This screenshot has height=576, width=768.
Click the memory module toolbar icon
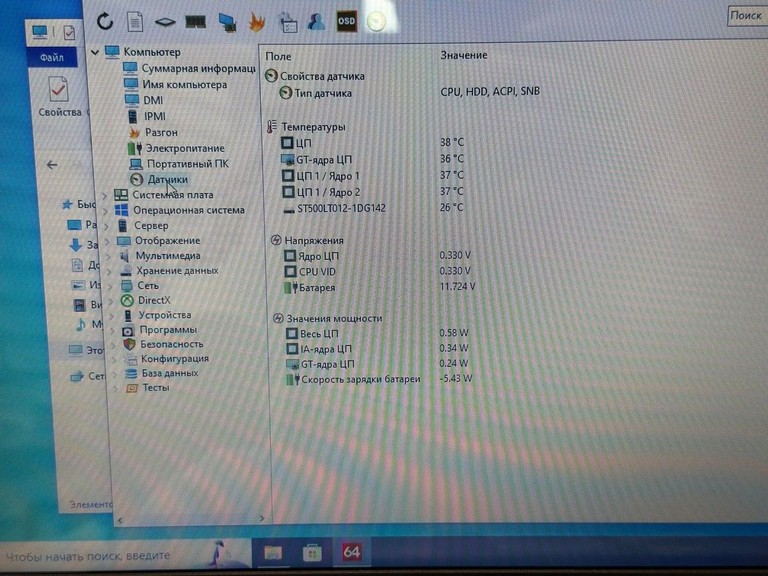coord(195,22)
